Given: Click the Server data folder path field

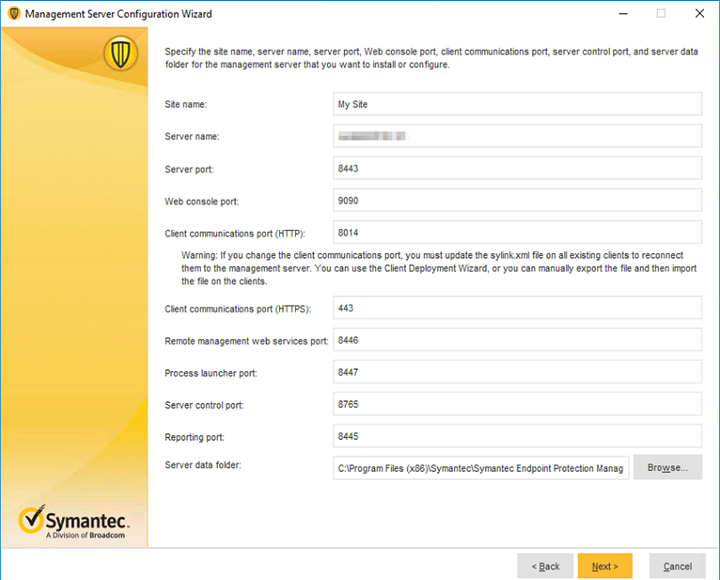Looking at the screenshot, I should click(481, 468).
